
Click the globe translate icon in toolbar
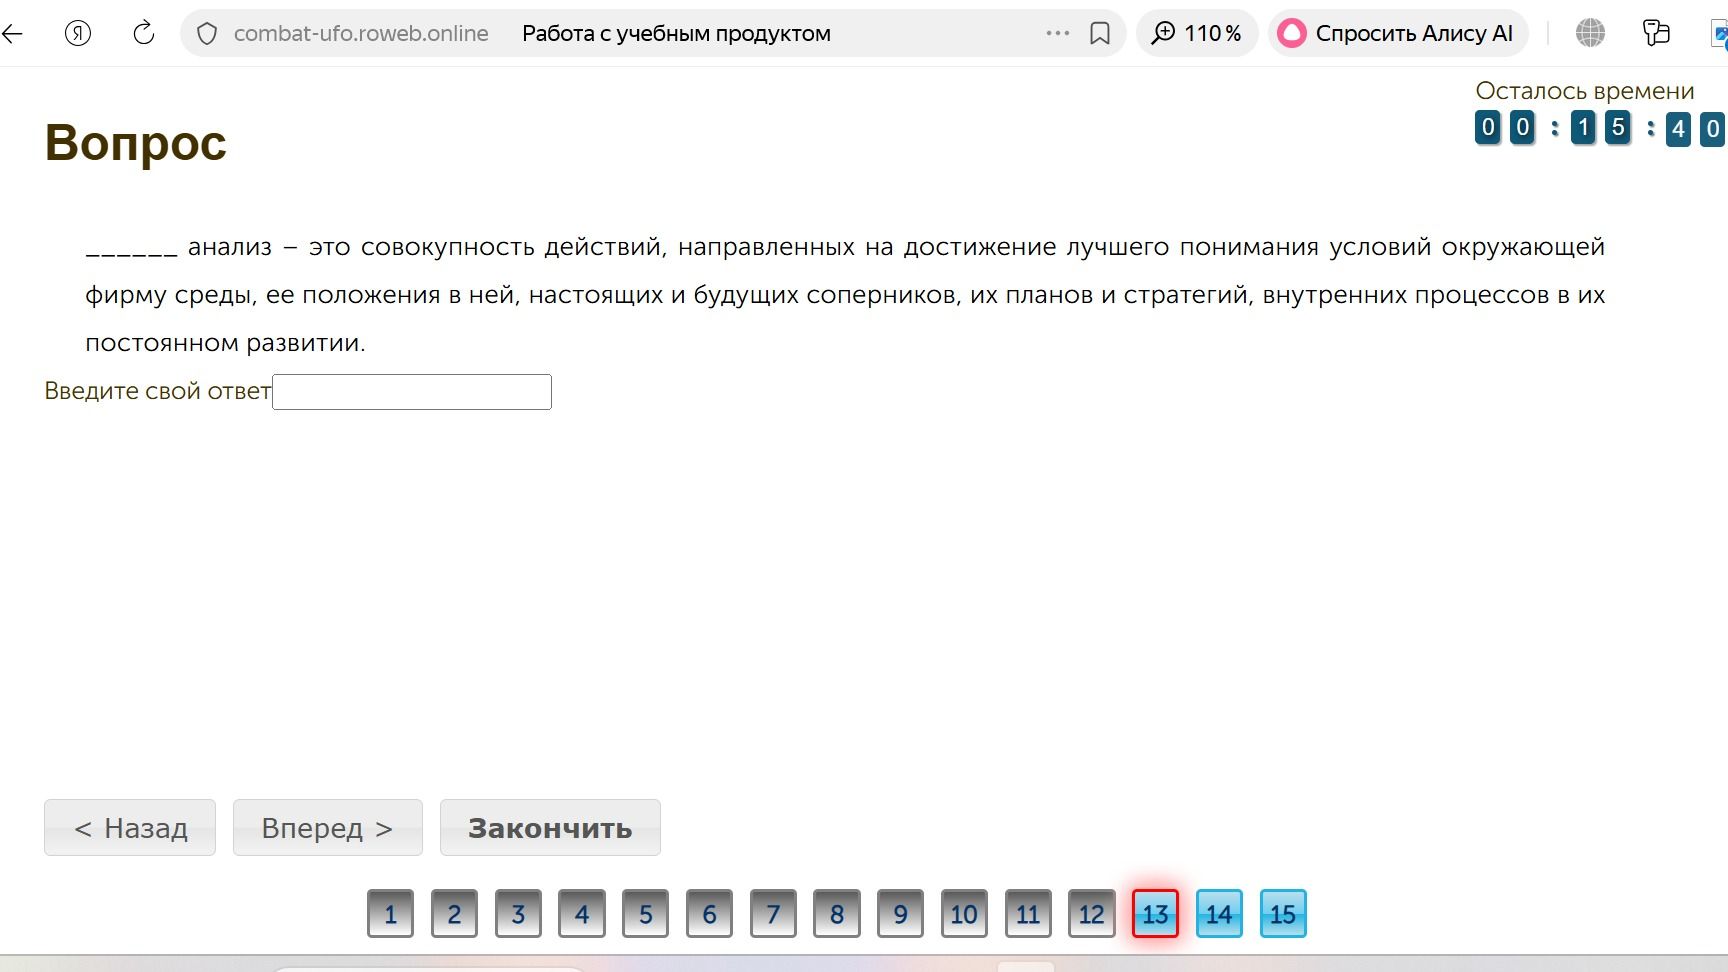coord(1590,33)
